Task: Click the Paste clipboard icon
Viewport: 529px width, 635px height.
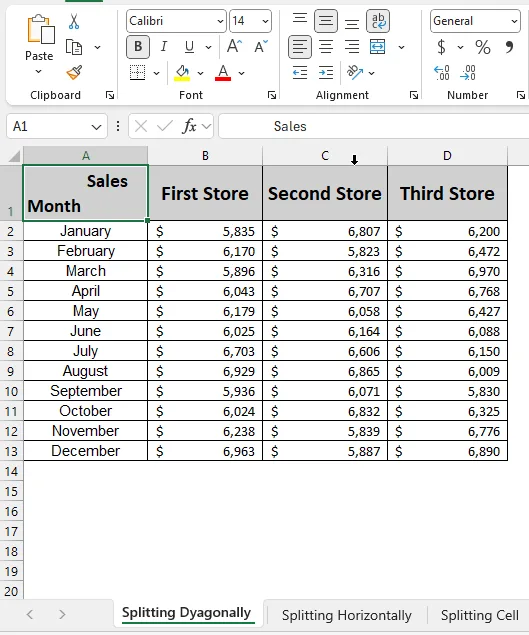Action: (x=41, y=29)
